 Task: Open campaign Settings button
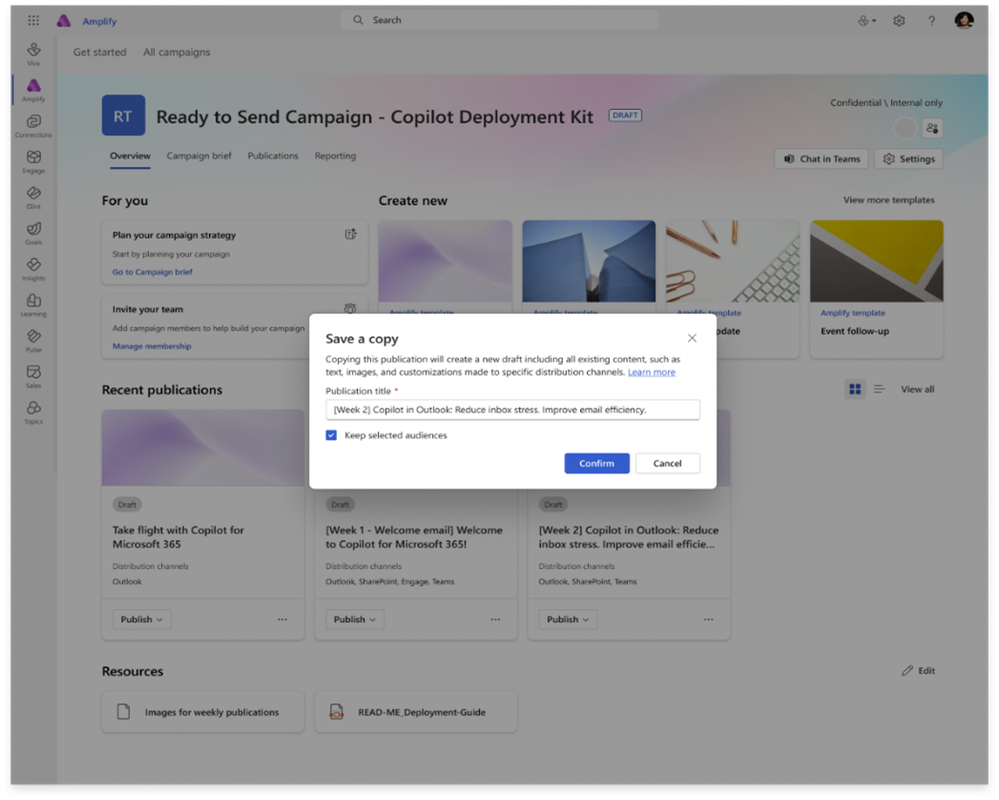909,159
